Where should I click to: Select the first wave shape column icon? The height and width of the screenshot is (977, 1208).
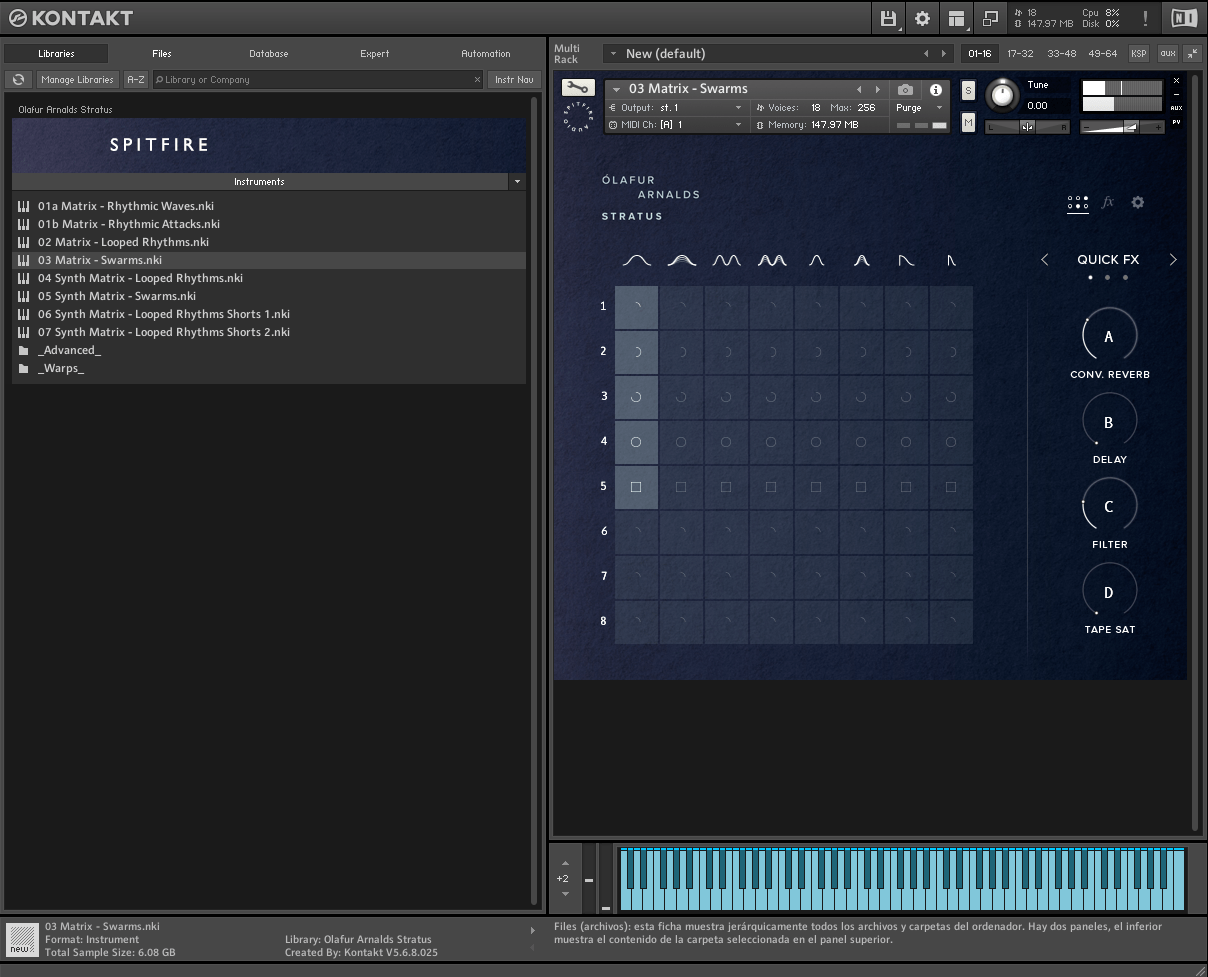(636, 260)
